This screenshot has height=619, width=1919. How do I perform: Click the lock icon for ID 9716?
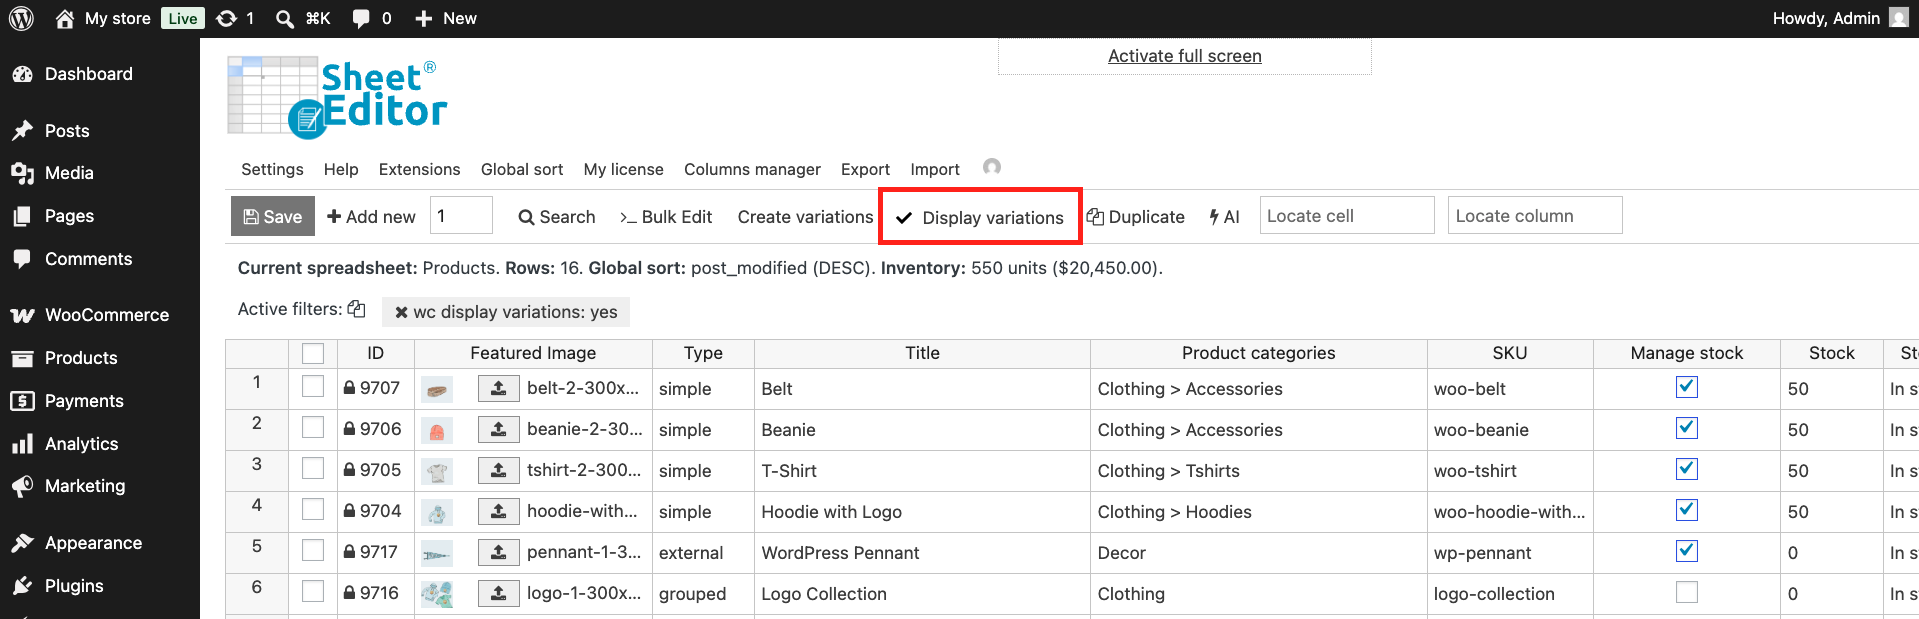click(349, 592)
